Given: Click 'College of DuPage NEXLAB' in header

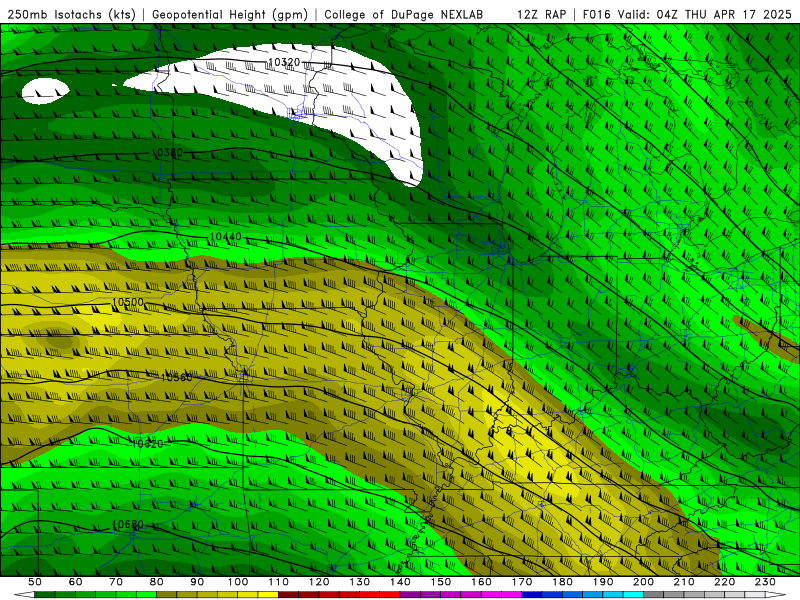Looking at the screenshot, I should coord(404,15).
